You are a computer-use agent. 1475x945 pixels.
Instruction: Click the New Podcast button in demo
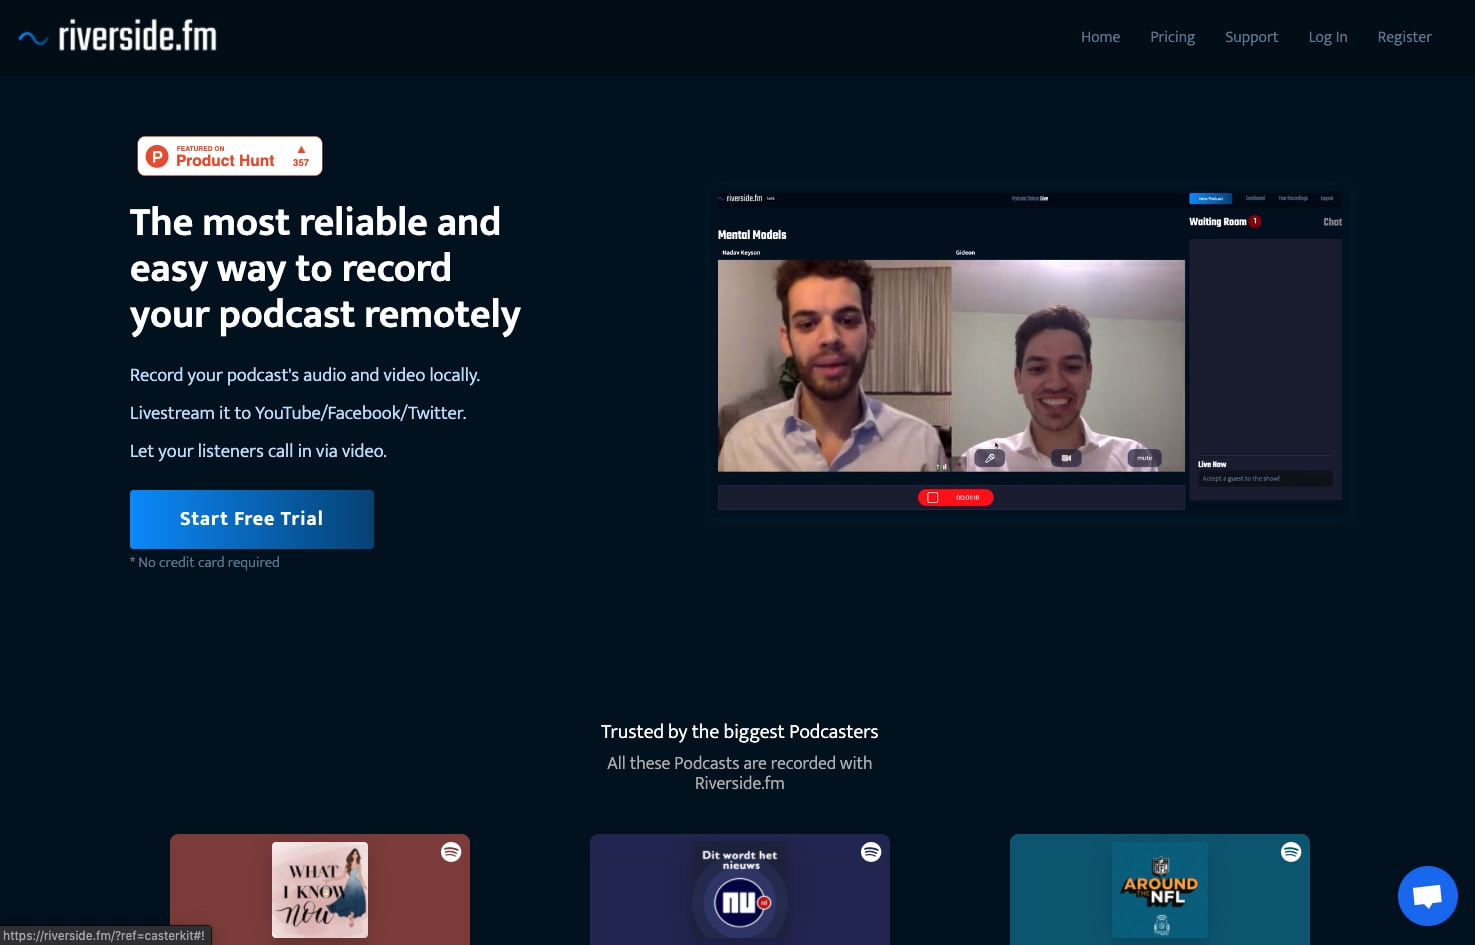(1210, 198)
